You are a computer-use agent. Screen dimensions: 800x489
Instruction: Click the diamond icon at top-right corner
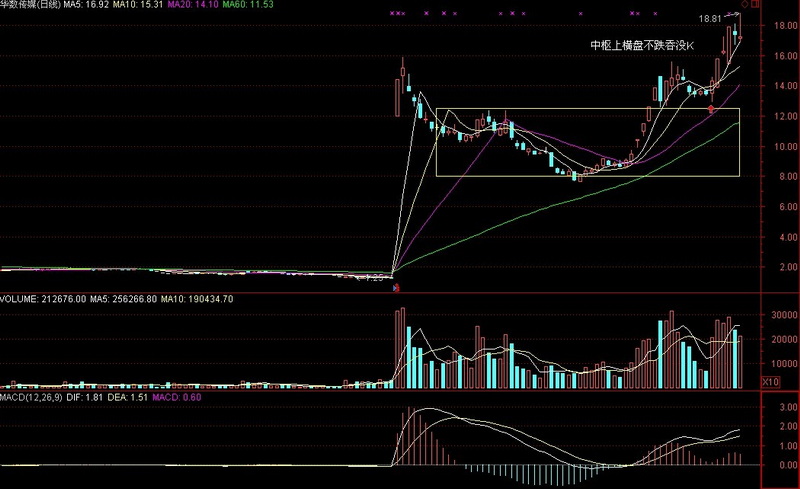744,5
